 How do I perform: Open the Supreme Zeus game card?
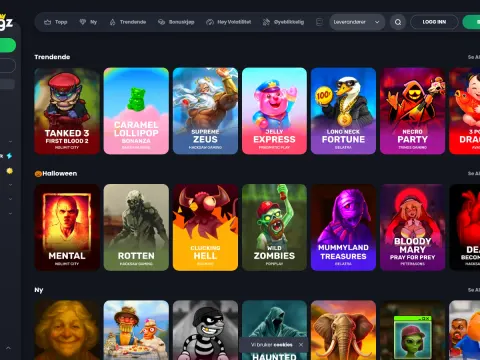coord(205,111)
